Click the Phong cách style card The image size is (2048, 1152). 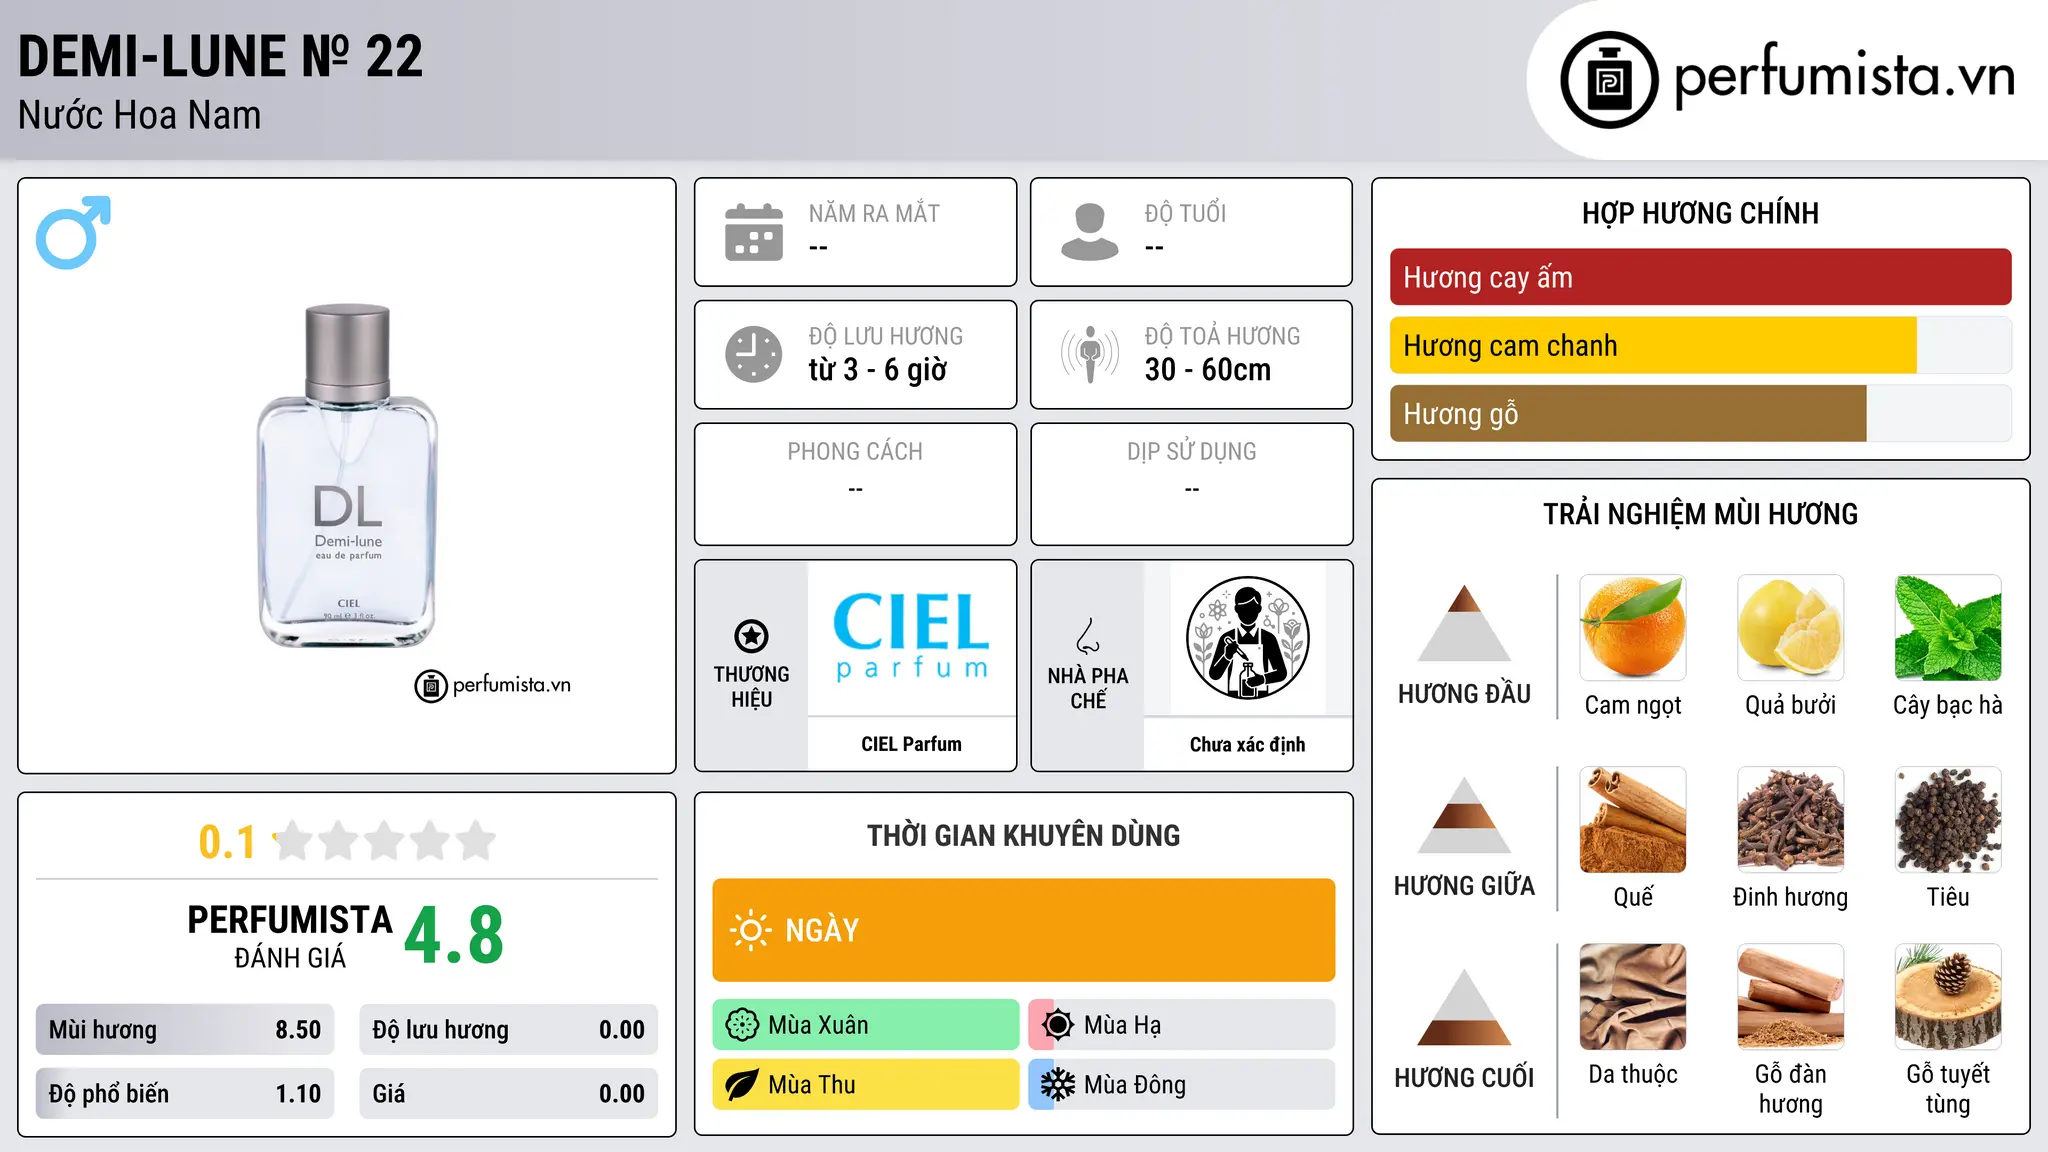click(855, 484)
